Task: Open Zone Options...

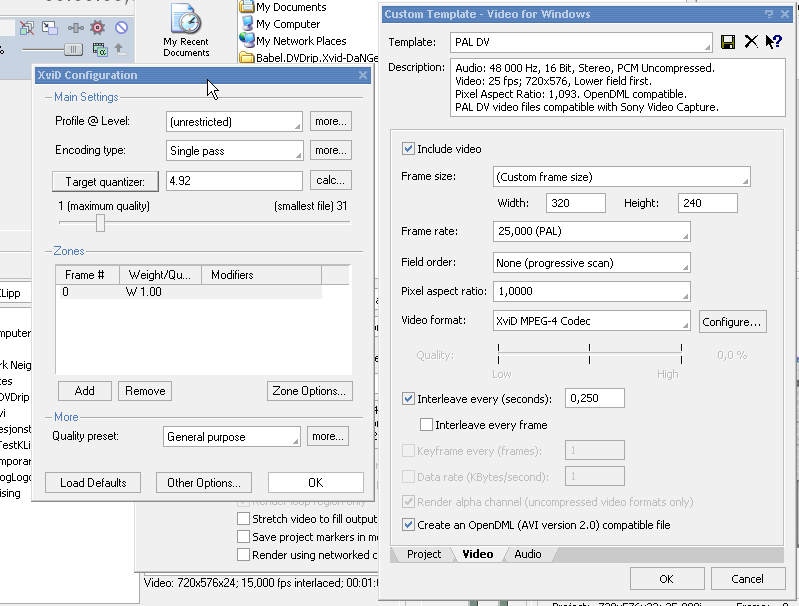Action: (309, 391)
